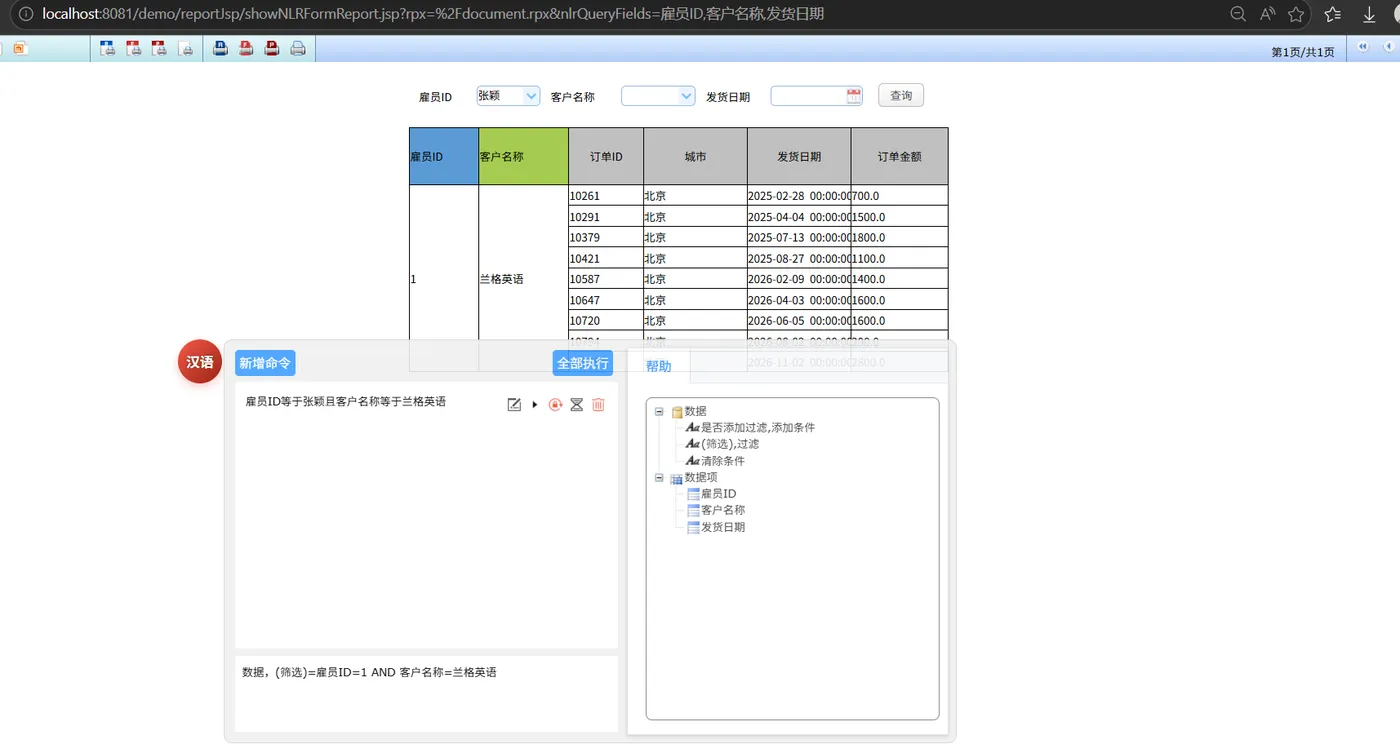Click the blue 雇员ID column header
Image resolution: width=1400 pixels, height=744 pixels.
pos(444,156)
